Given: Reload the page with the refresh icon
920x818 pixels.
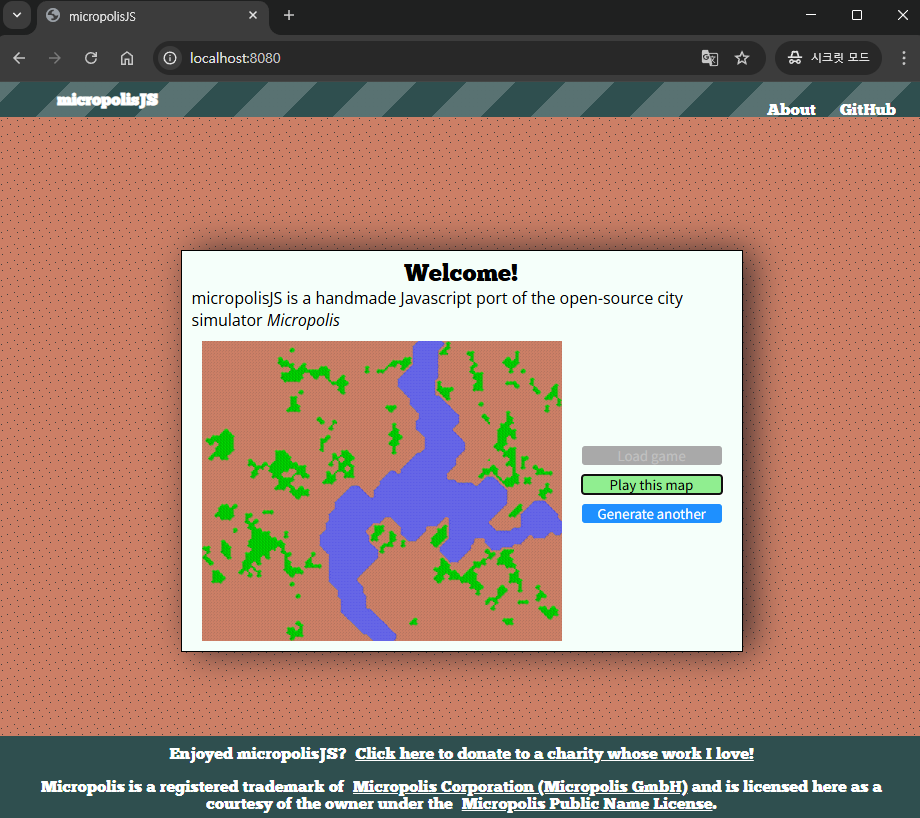Looking at the screenshot, I should coord(91,58).
